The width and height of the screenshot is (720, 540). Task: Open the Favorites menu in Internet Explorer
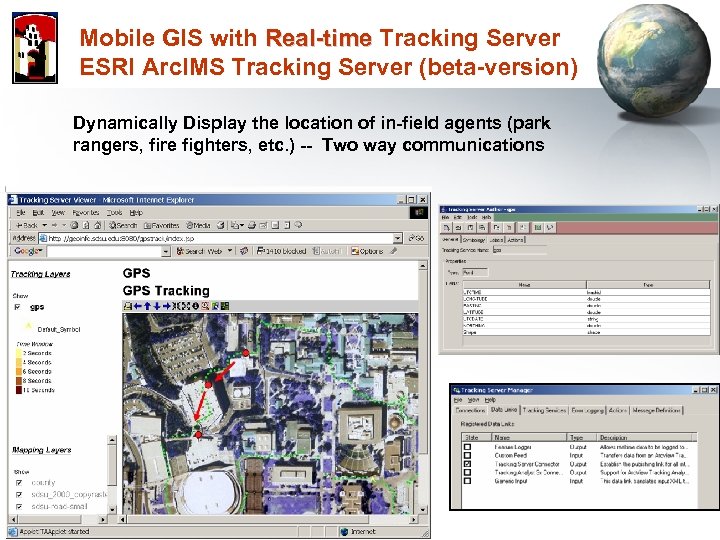tap(86, 213)
